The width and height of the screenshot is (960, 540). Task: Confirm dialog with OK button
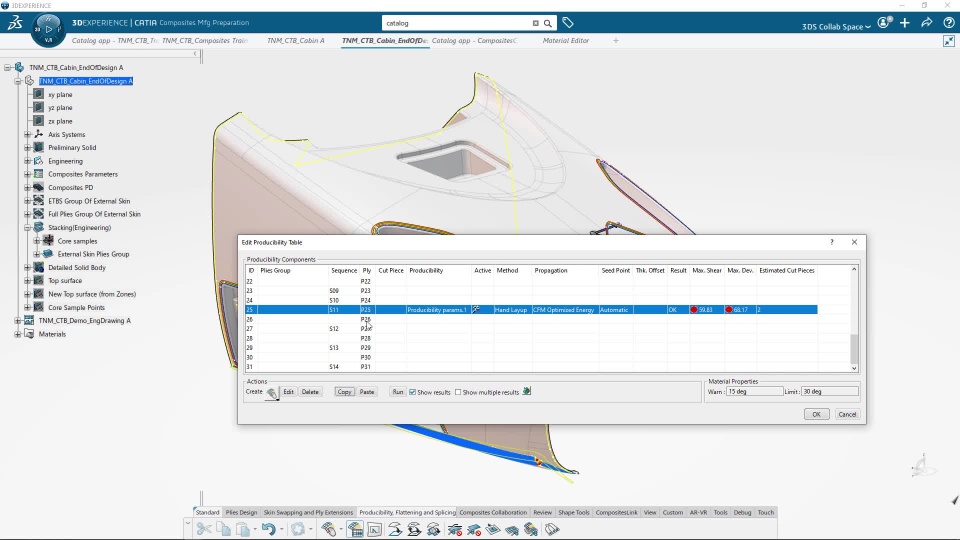[x=816, y=414]
